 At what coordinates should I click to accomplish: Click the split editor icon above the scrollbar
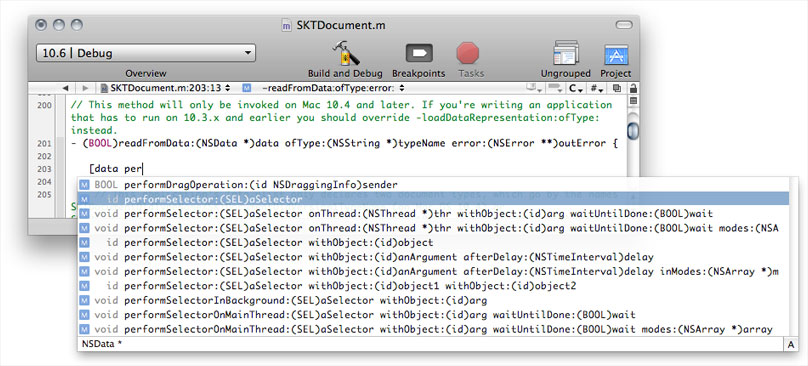click(633, 101)
